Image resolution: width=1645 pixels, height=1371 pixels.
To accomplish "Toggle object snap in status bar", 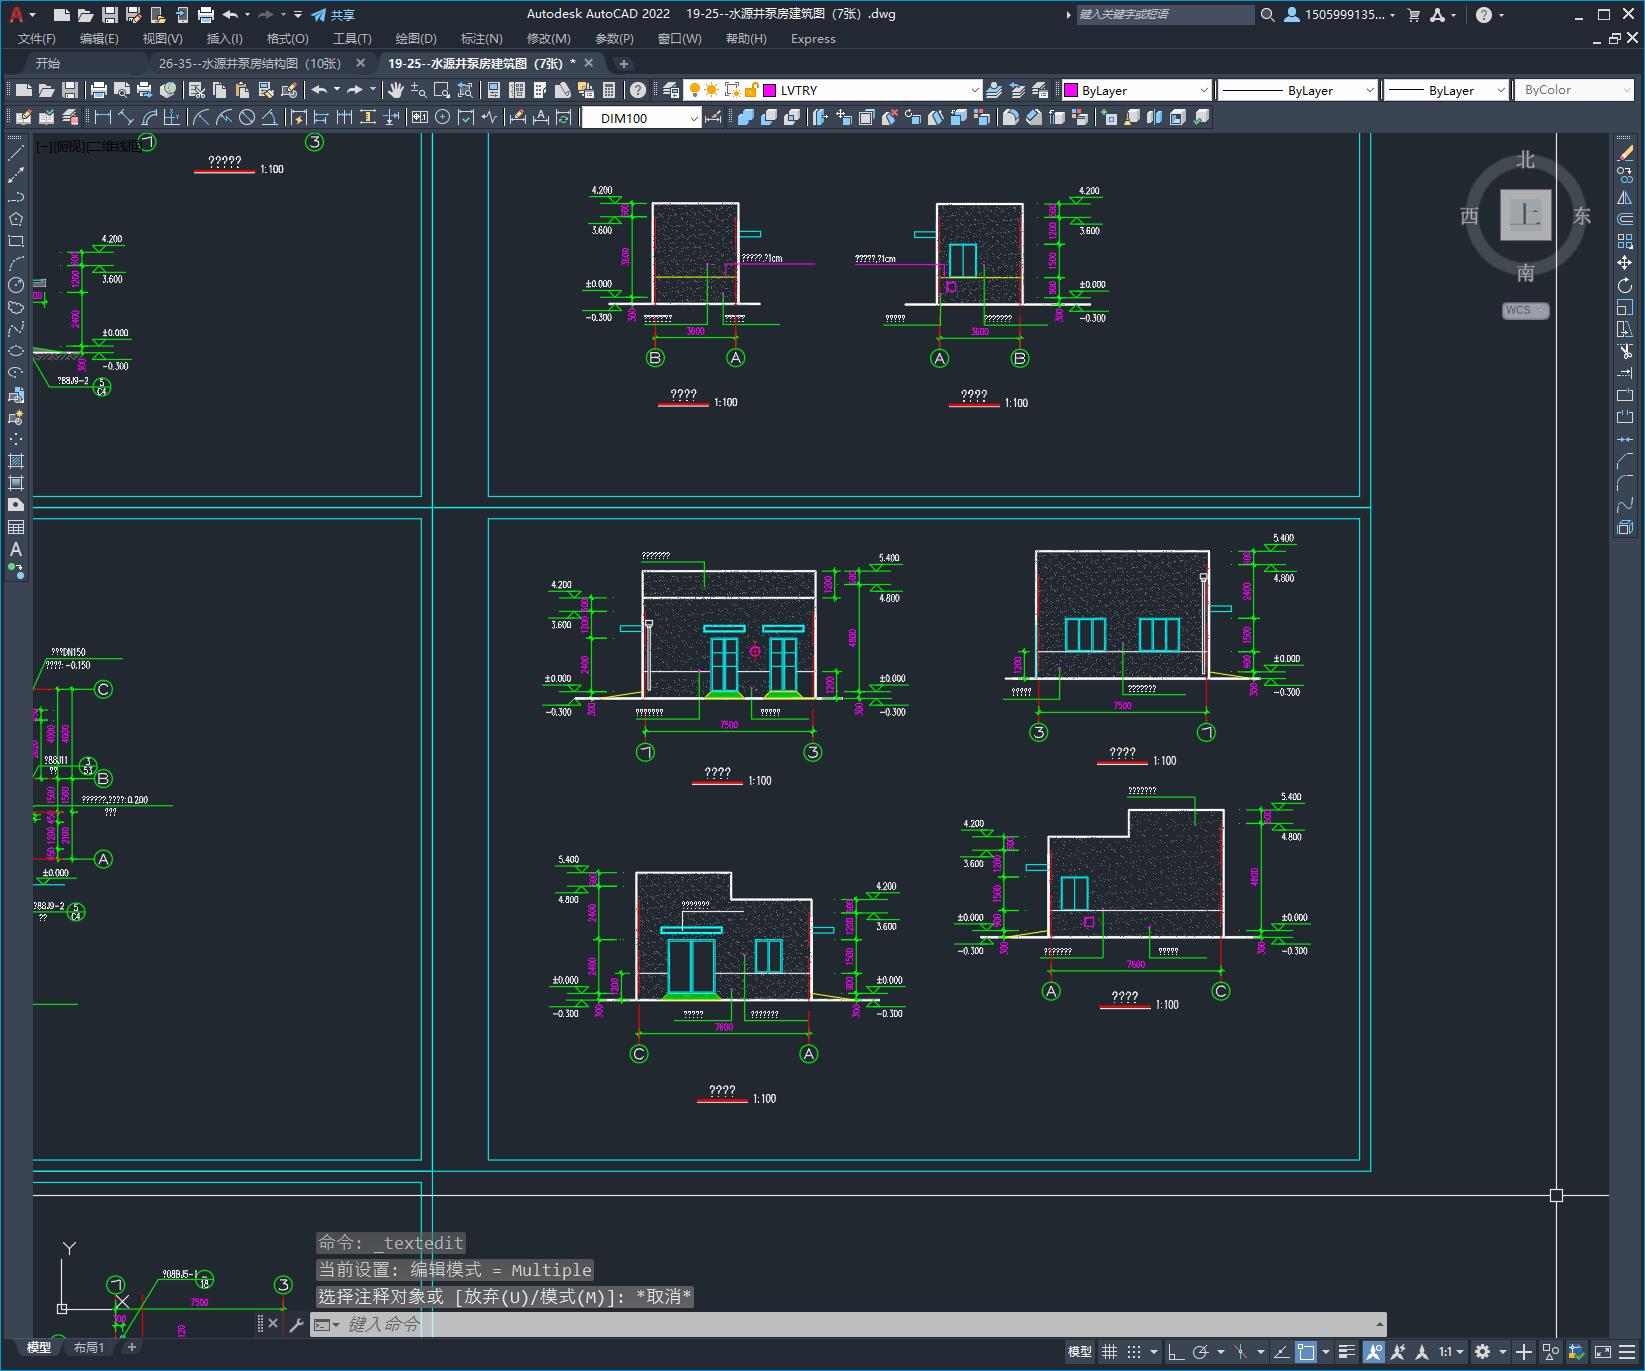I will coord(1306,1352).
